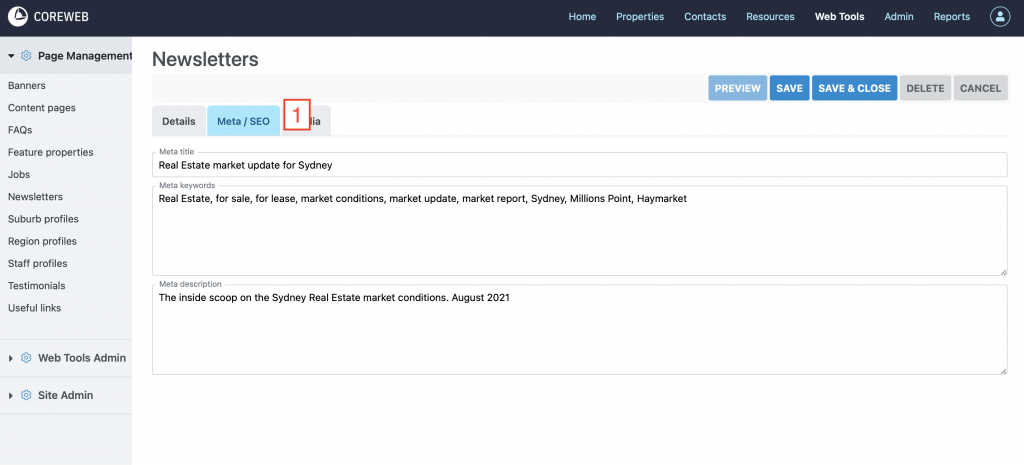Go to Reports in the top navigation

951,17
